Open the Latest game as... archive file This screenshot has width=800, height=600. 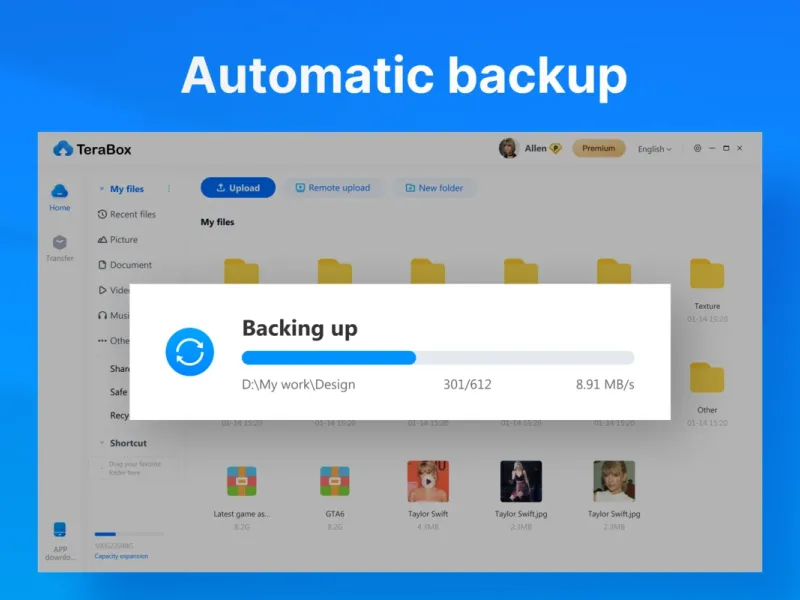coord(242,481)
